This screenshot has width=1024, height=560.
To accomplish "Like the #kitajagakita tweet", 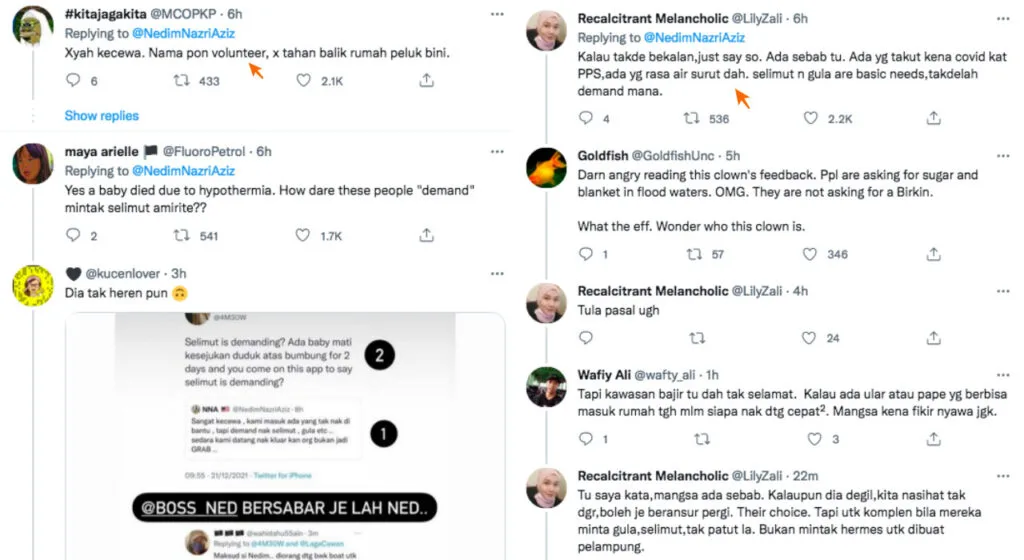I will [303, 81].
